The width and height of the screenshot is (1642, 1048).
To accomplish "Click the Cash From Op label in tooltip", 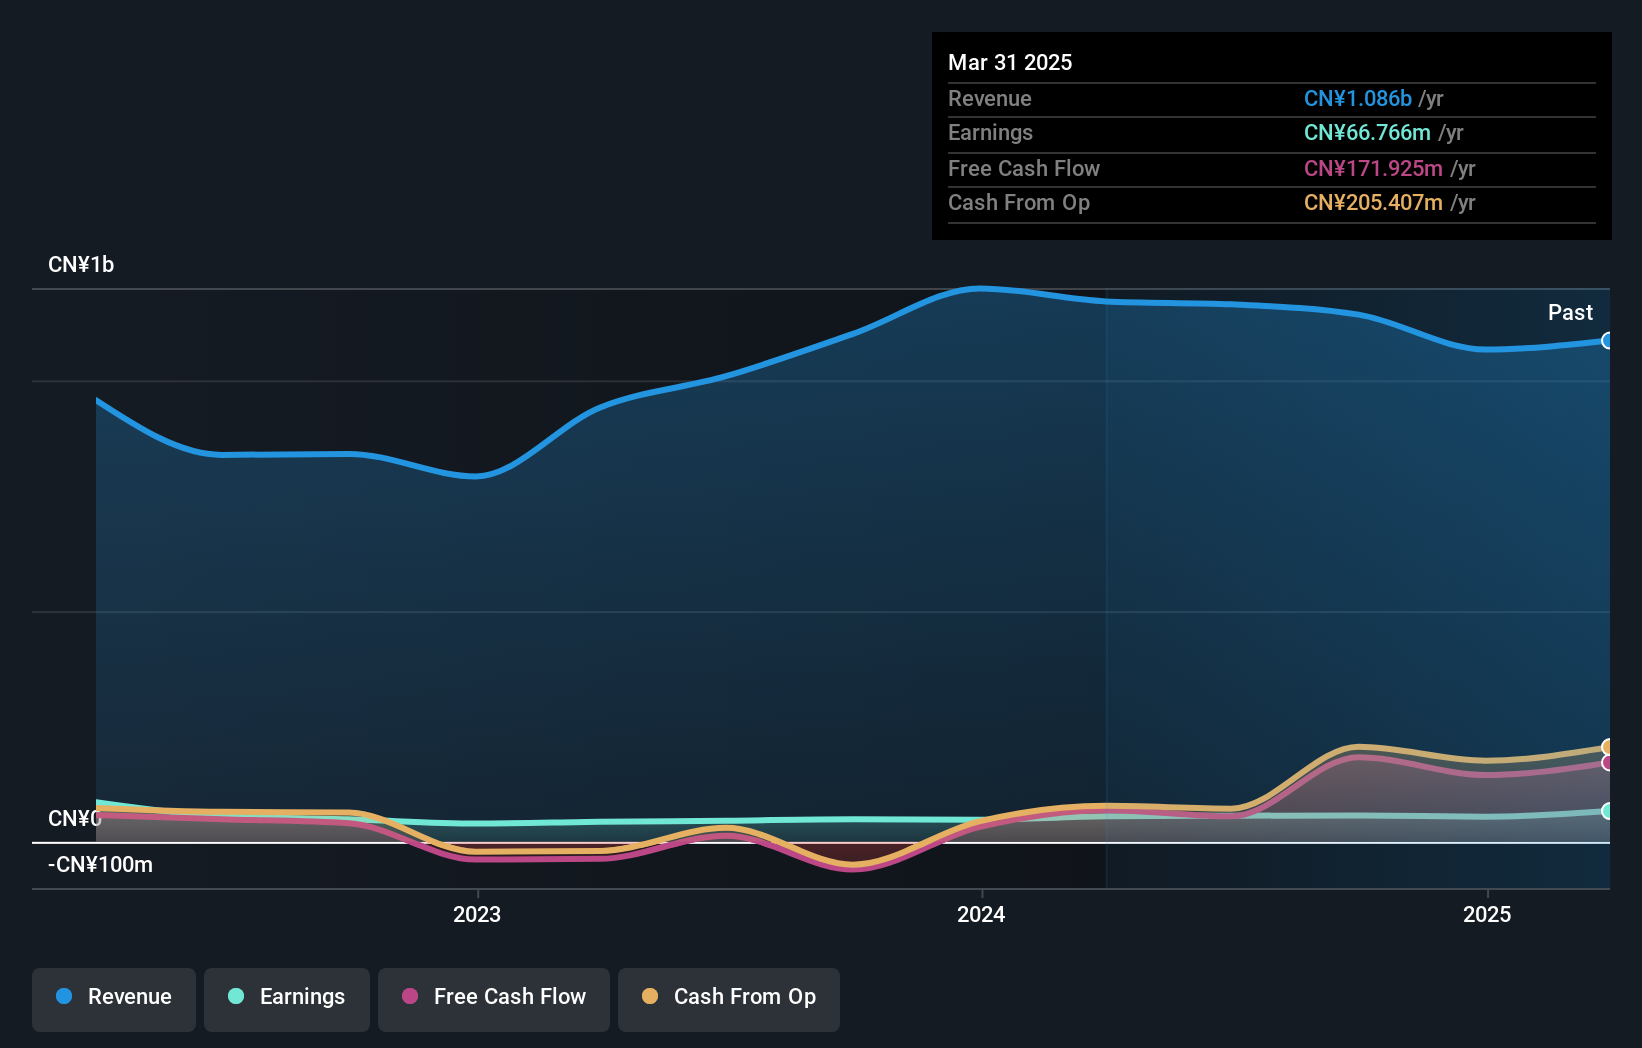I will pos(1019,202).
